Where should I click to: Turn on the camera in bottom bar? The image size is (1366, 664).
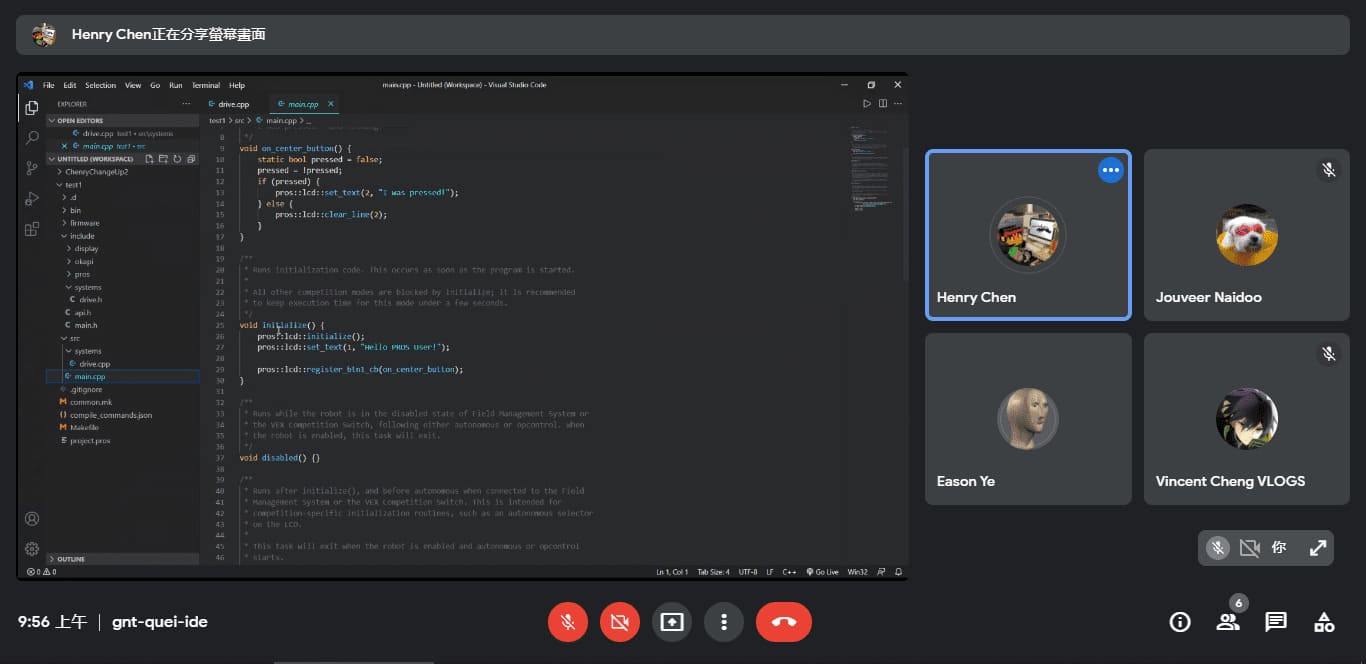pos(619,622)
